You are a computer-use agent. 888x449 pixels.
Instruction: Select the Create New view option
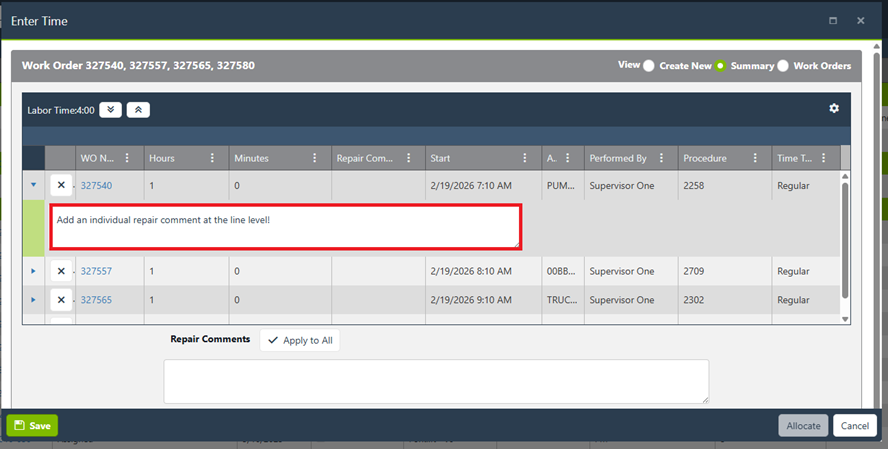click(x=649, y=66)
